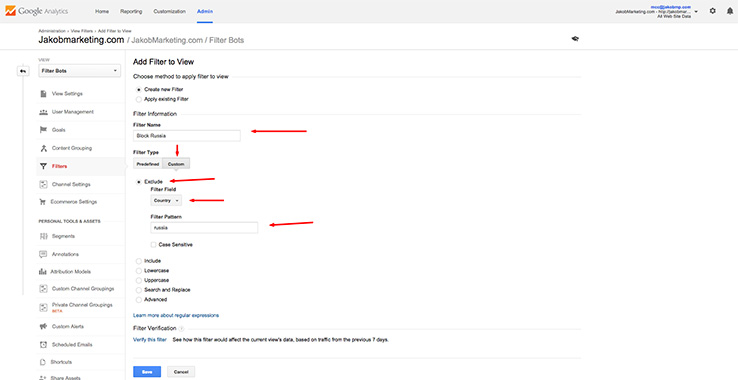Click the graduation cap education icon
738x380 pixels.
(x=575, y=39)
